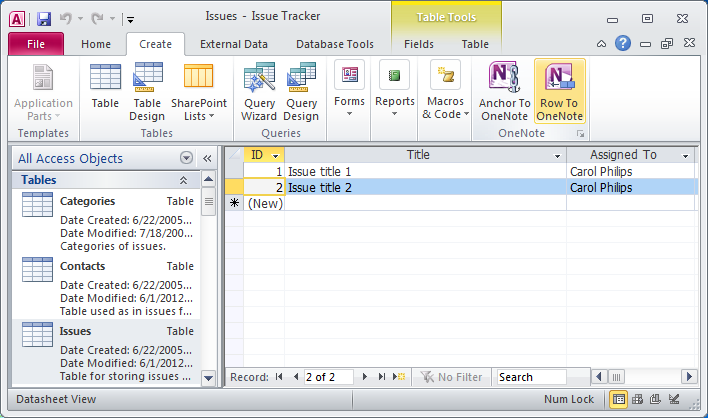
Task: Click the Table Design button
Action: [147, 92]
